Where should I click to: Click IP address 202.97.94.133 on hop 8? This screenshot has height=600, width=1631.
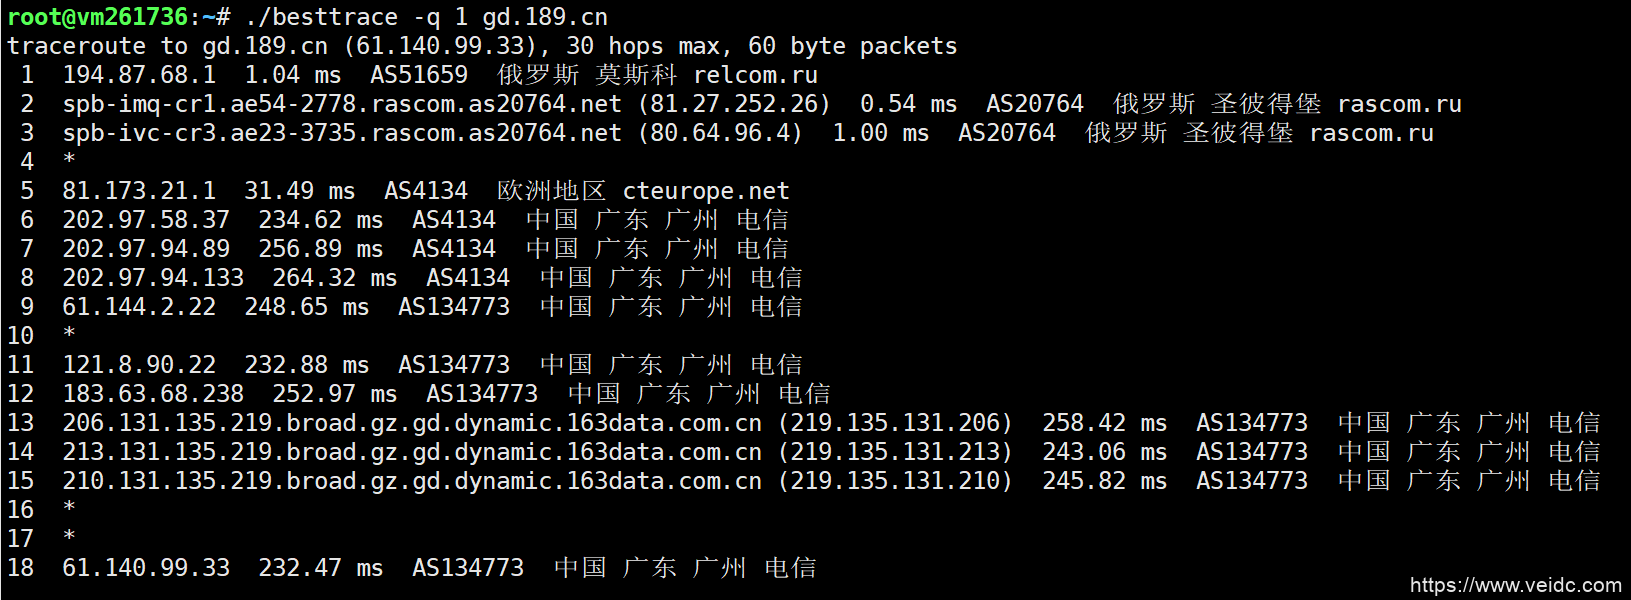[153, 278]
